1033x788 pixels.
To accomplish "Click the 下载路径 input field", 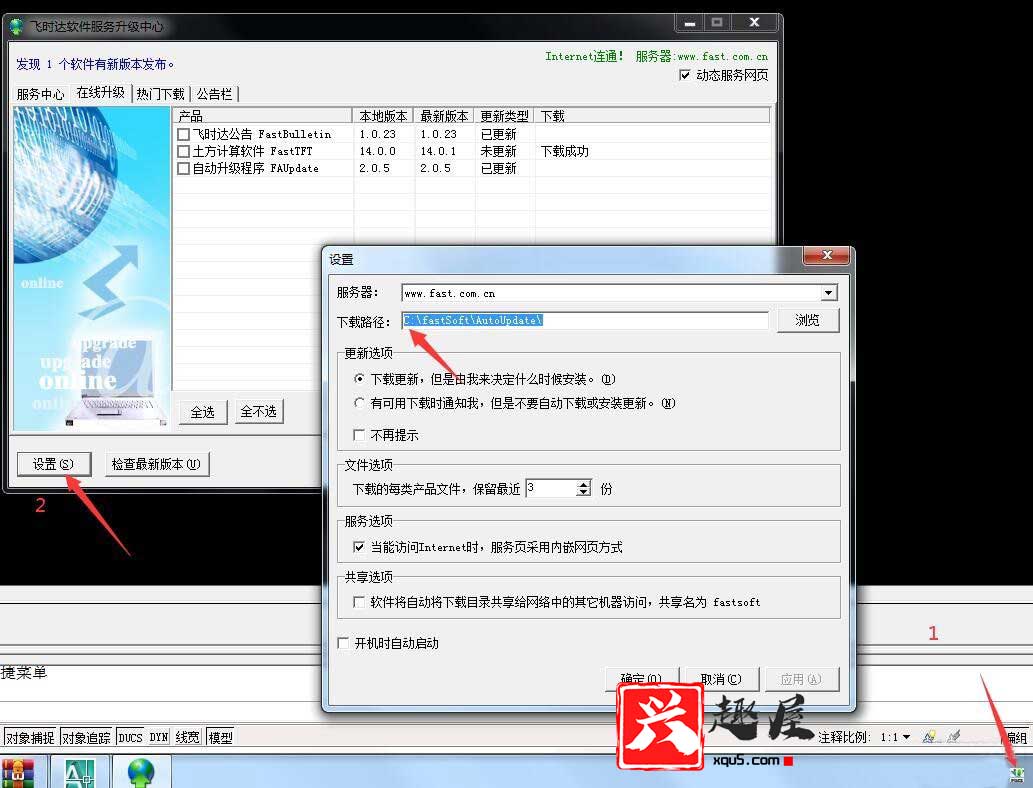I will pyautogui.click(x=585, y=320).
